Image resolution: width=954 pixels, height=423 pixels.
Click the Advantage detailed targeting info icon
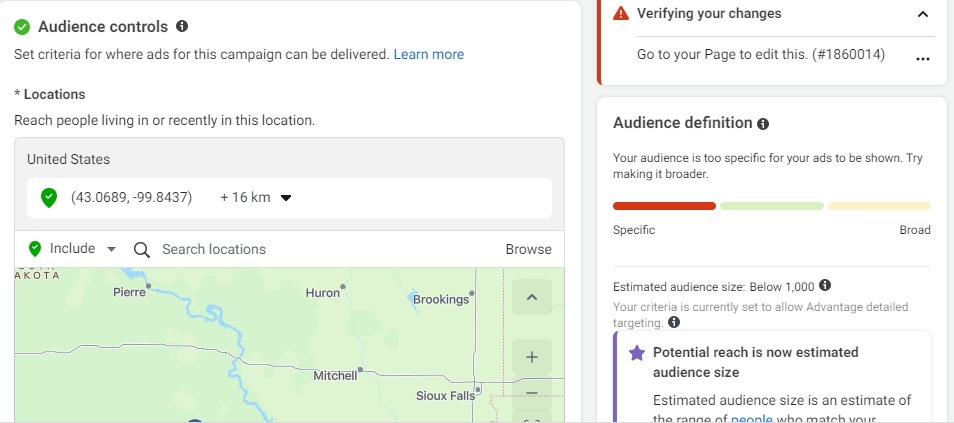point(674,323)
